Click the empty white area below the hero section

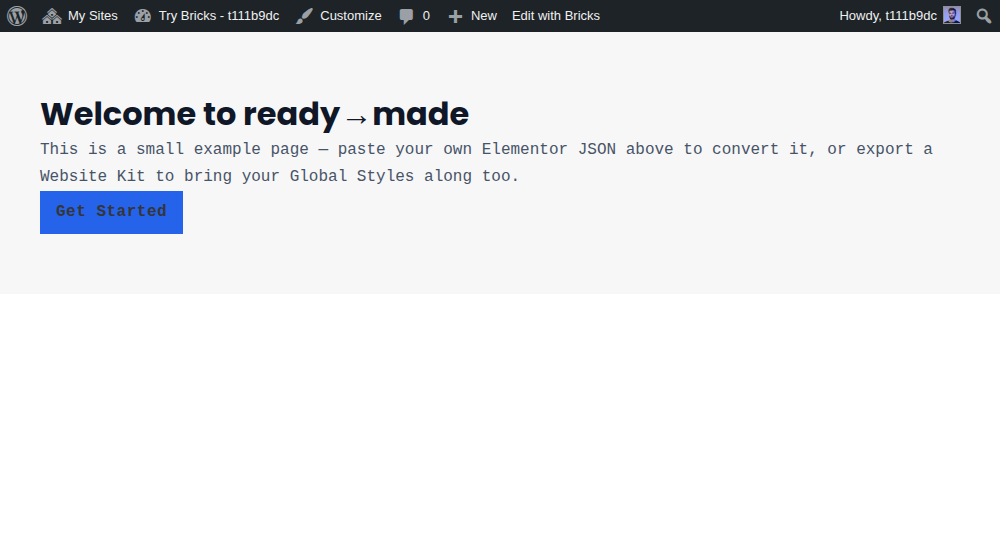(x=500, y=426)
